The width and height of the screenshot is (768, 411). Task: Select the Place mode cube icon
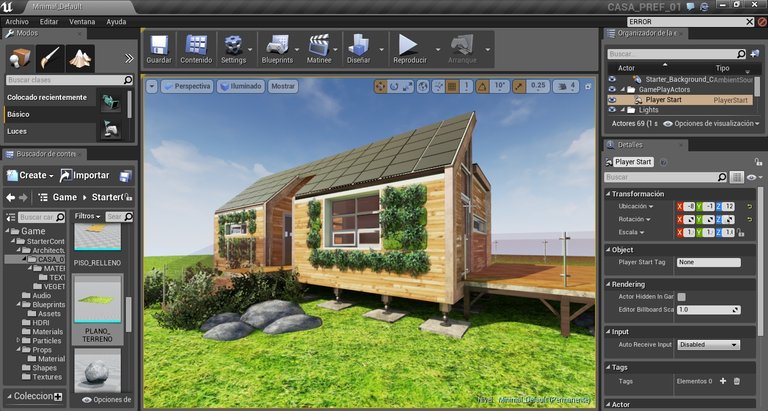tap(20, 58)
